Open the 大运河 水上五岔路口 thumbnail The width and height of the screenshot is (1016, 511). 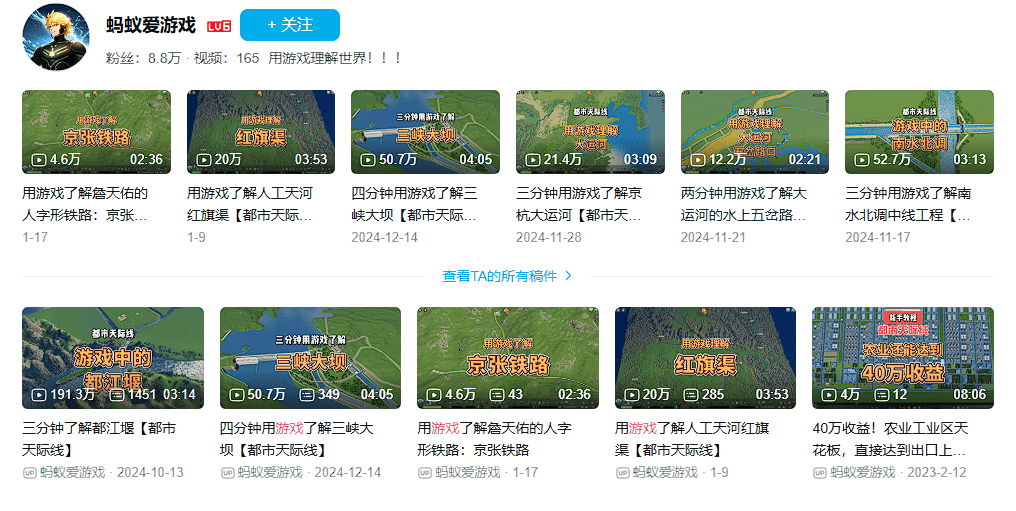click(x=755, y=132)
